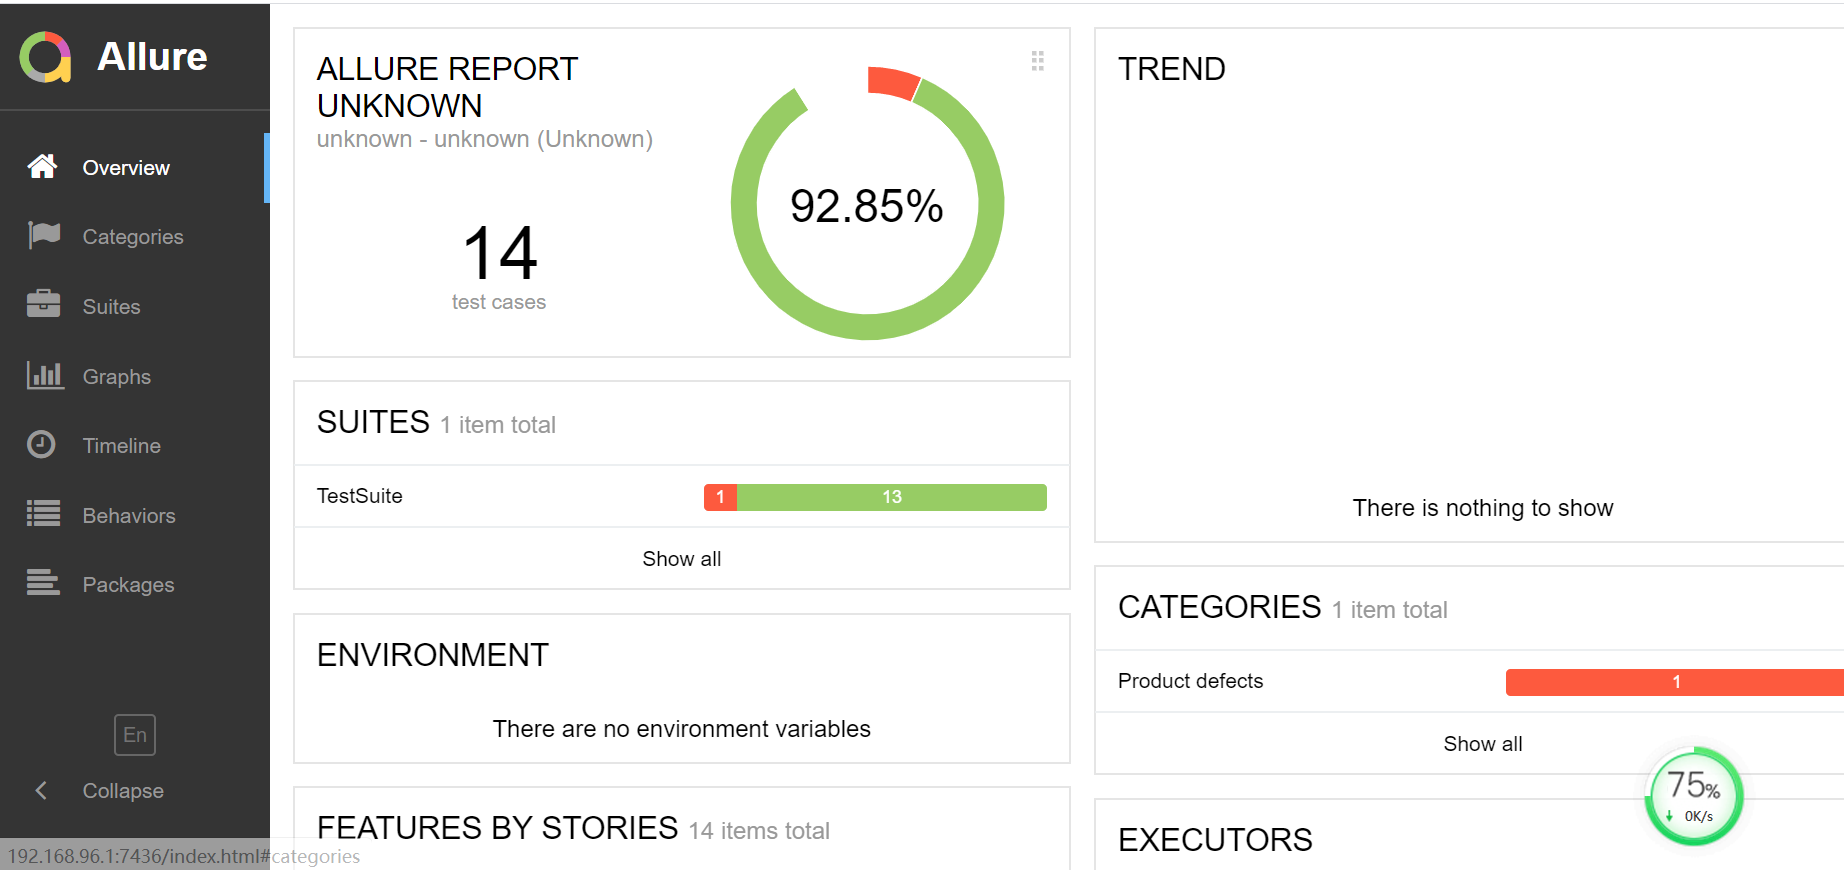Go to the Behaviors menu item
Image resolution: width=1844 pixels, height=870 pixels.
click(x=129, y=516)
